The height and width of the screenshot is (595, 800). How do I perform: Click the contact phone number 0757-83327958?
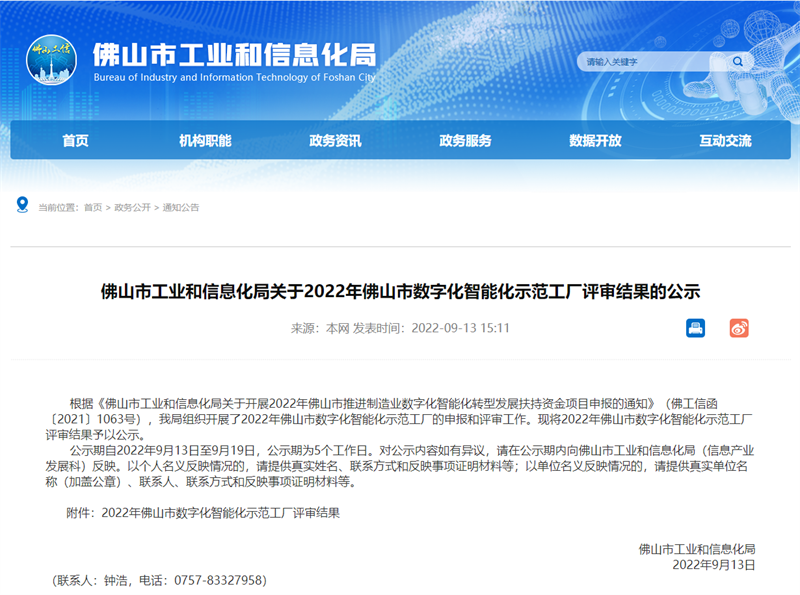point(220,580)
